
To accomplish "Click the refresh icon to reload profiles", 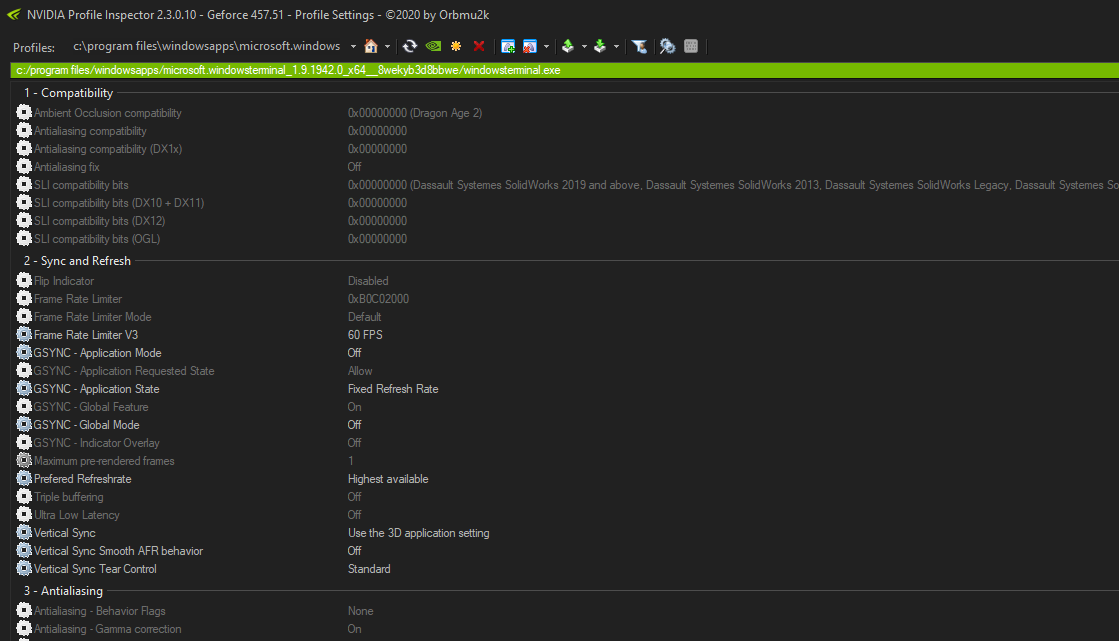I will click(410, 46).
